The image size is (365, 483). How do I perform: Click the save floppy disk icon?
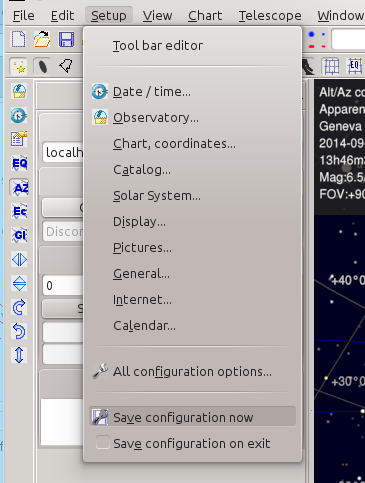click(66, 39)
